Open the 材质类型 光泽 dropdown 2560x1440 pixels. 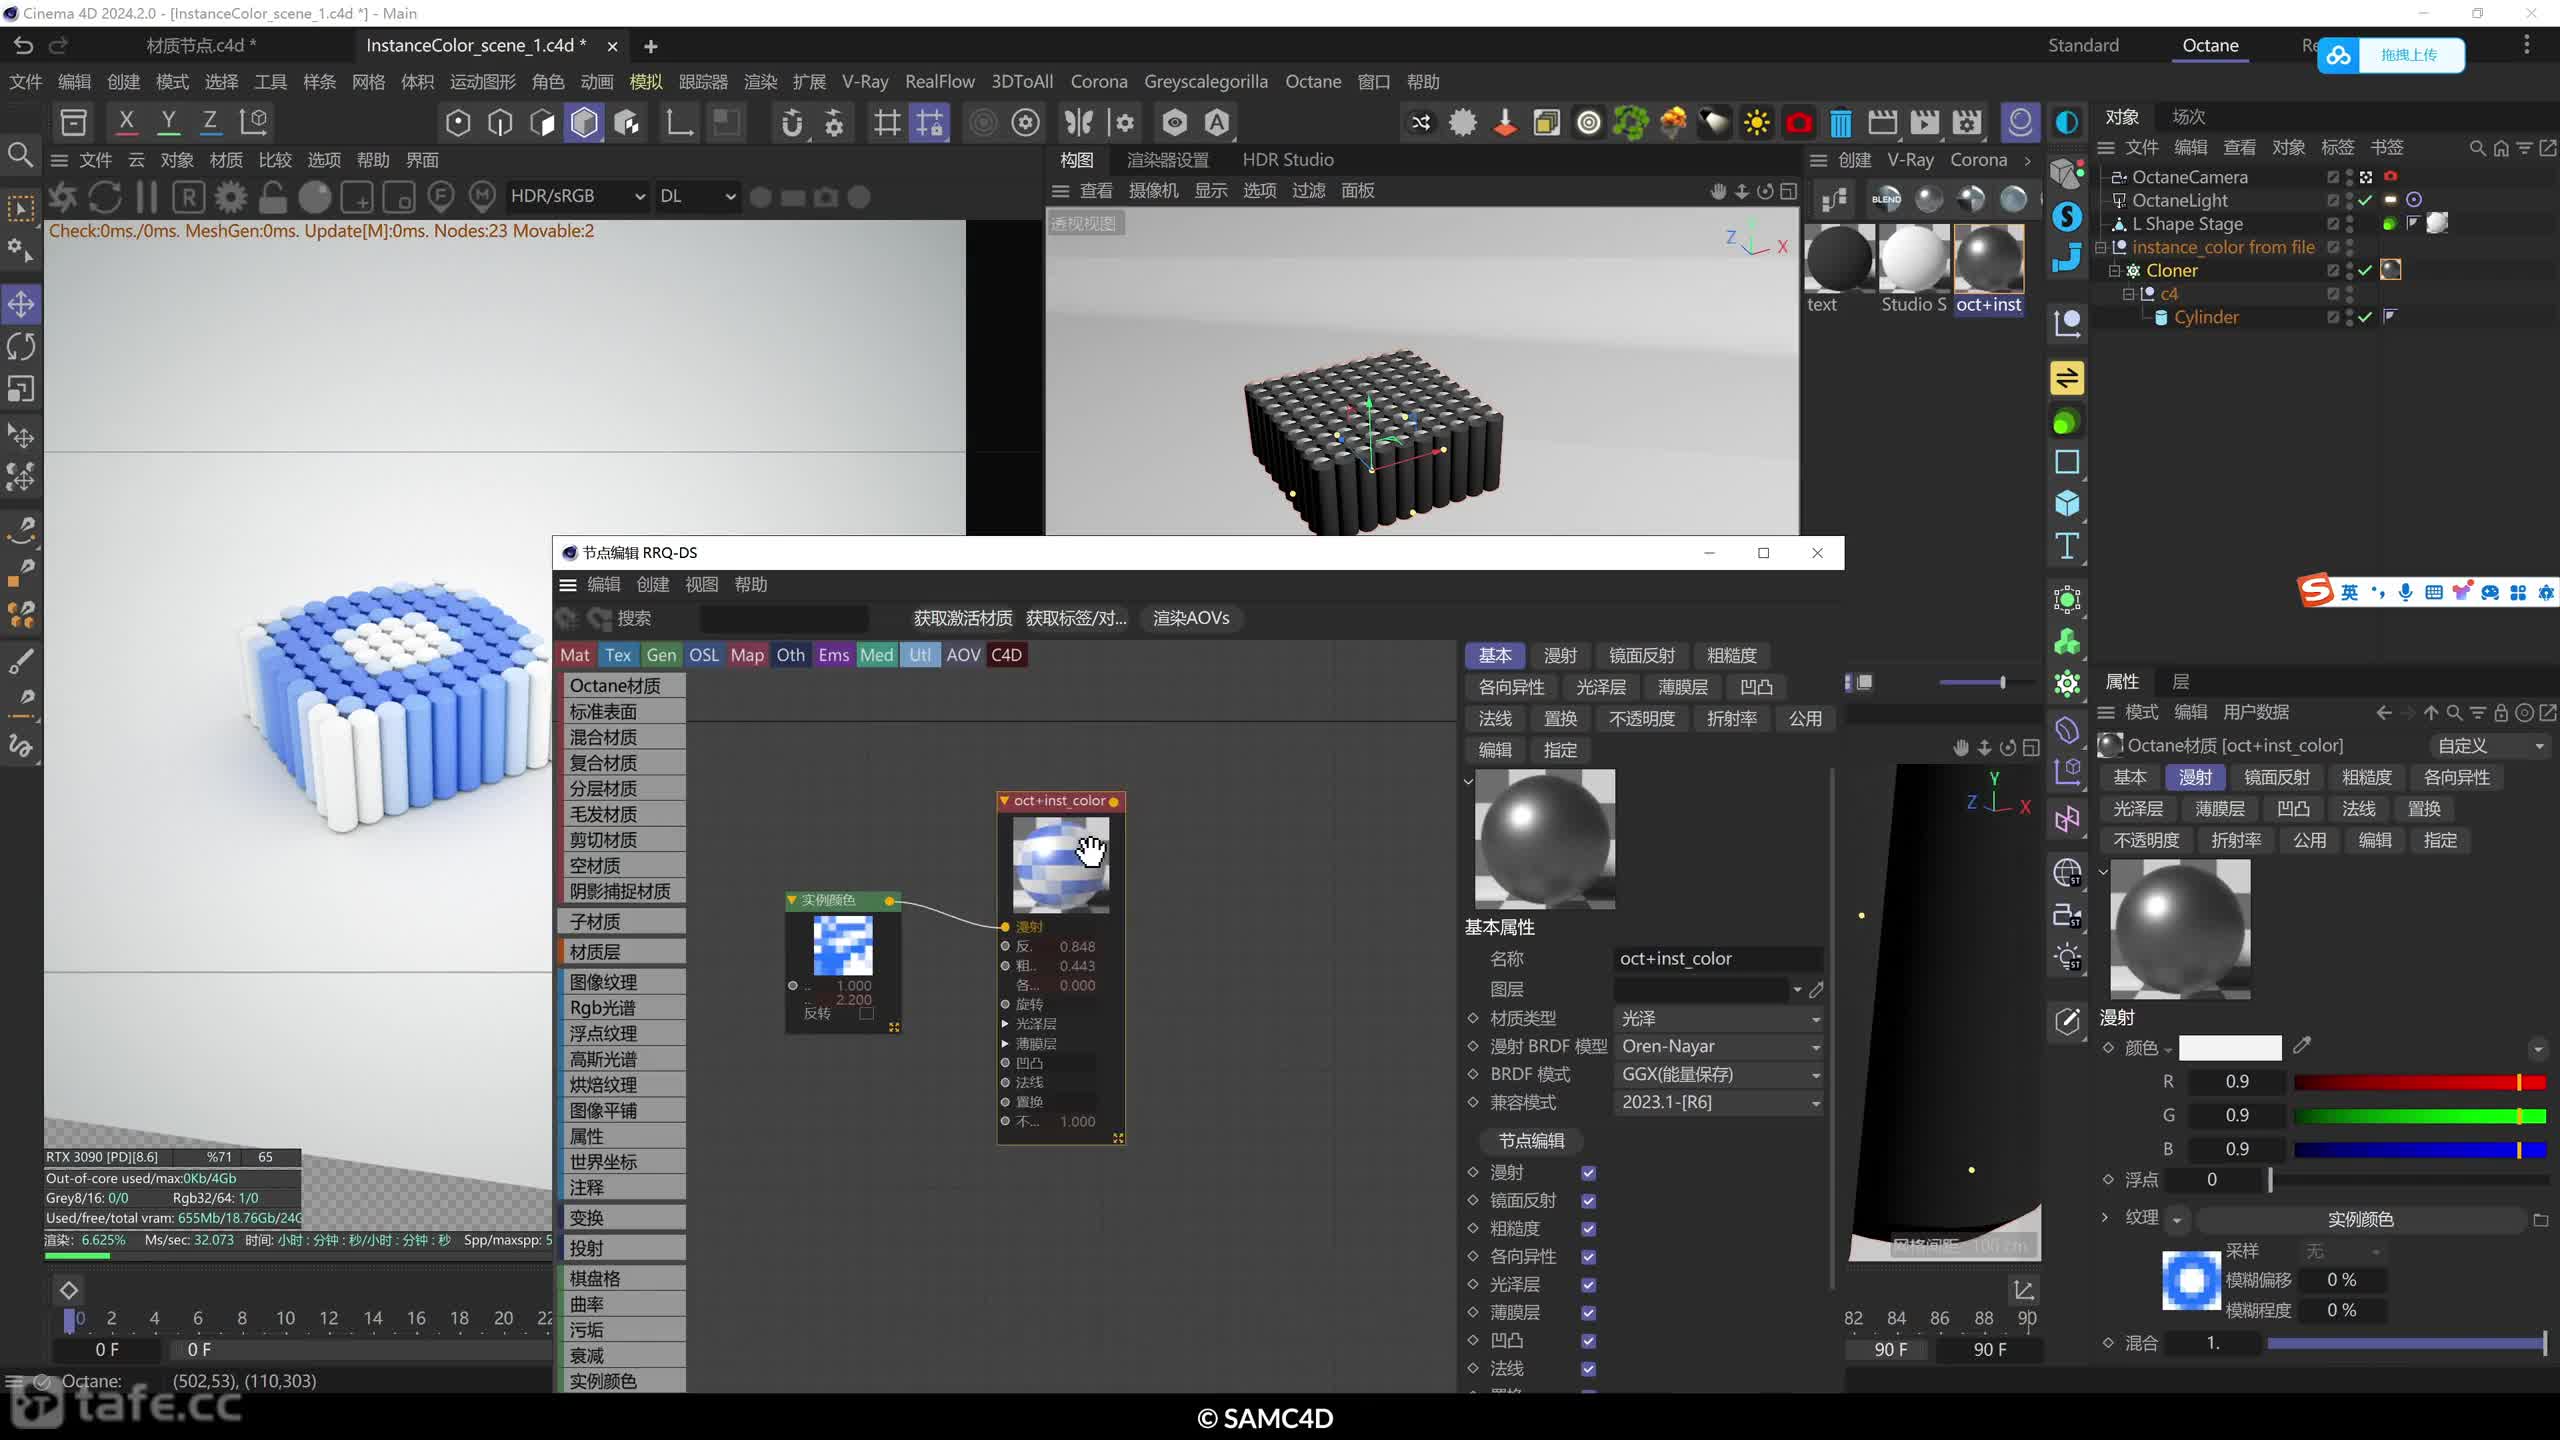click(1718, 1018)
